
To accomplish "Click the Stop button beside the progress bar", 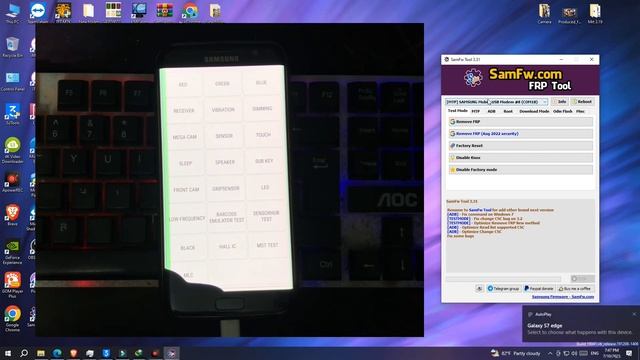I will tap(582, 279).
